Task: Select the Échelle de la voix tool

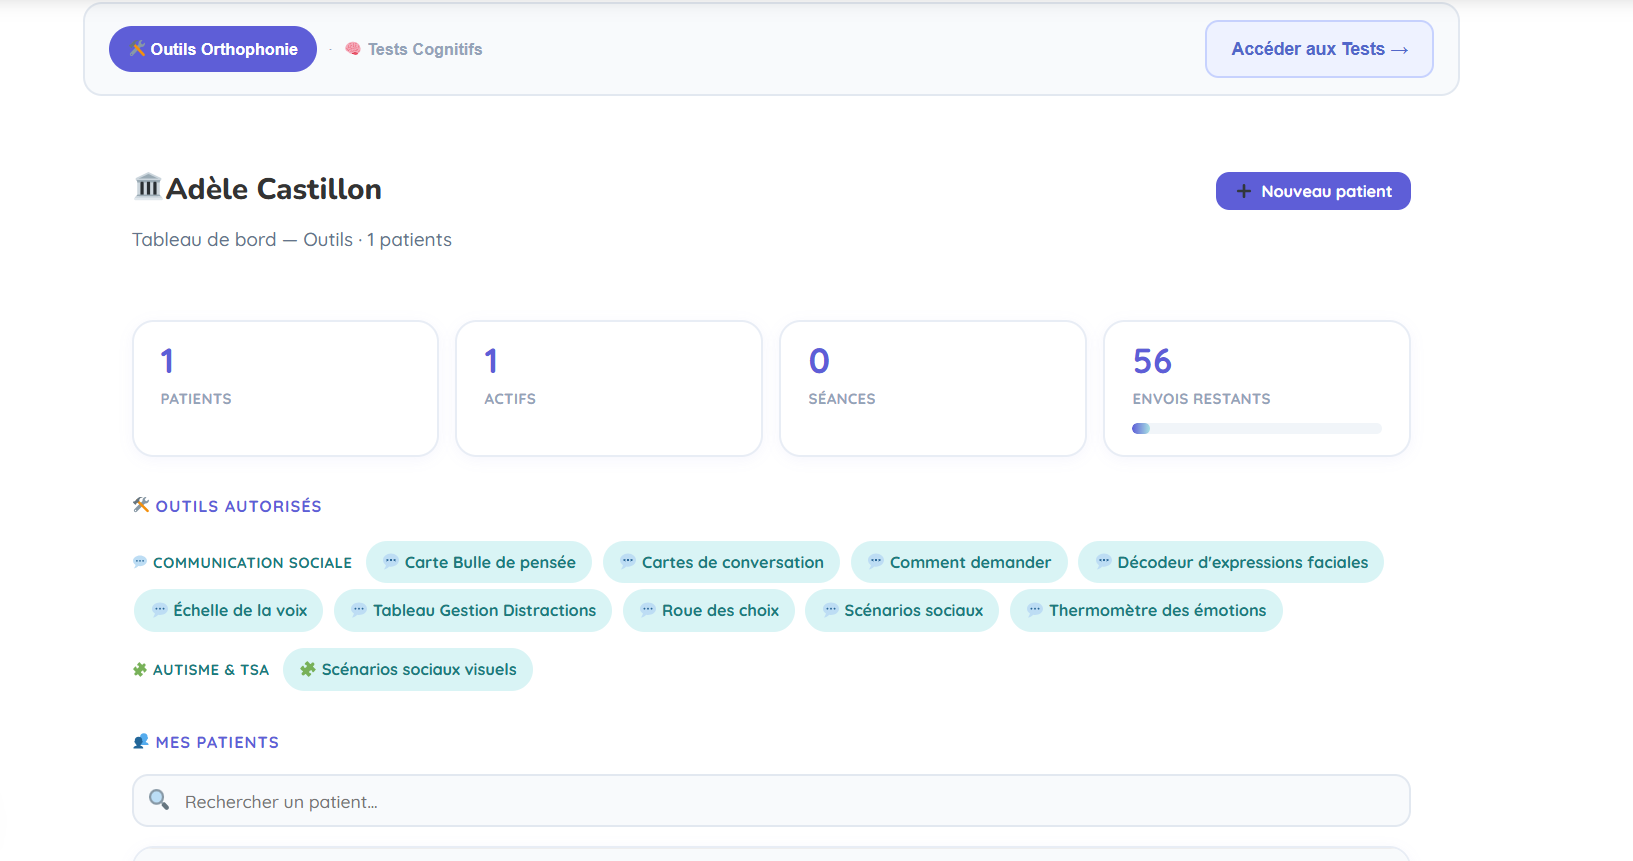Action: [x=229, y=610]
